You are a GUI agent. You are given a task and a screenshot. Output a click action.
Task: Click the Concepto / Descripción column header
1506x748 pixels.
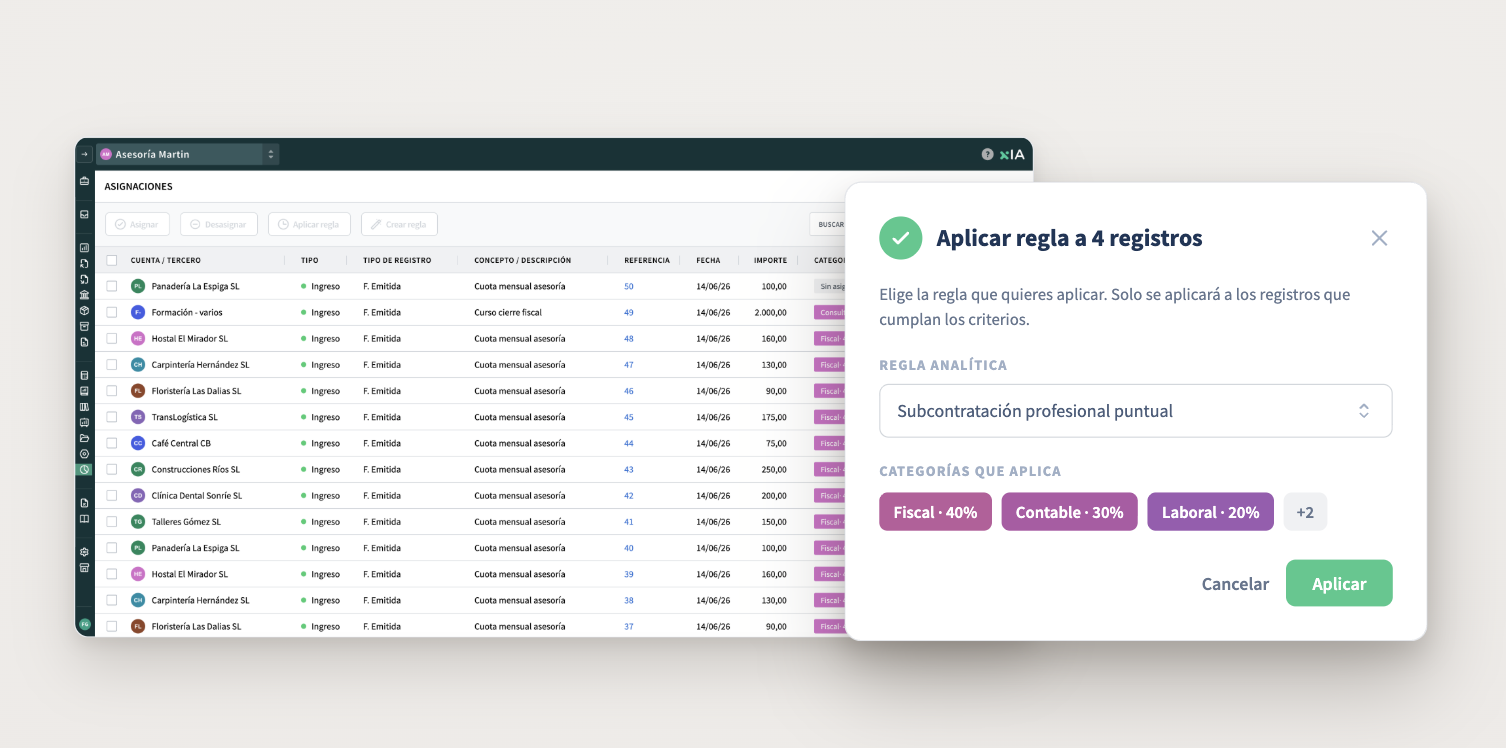(x=523, y=260)
